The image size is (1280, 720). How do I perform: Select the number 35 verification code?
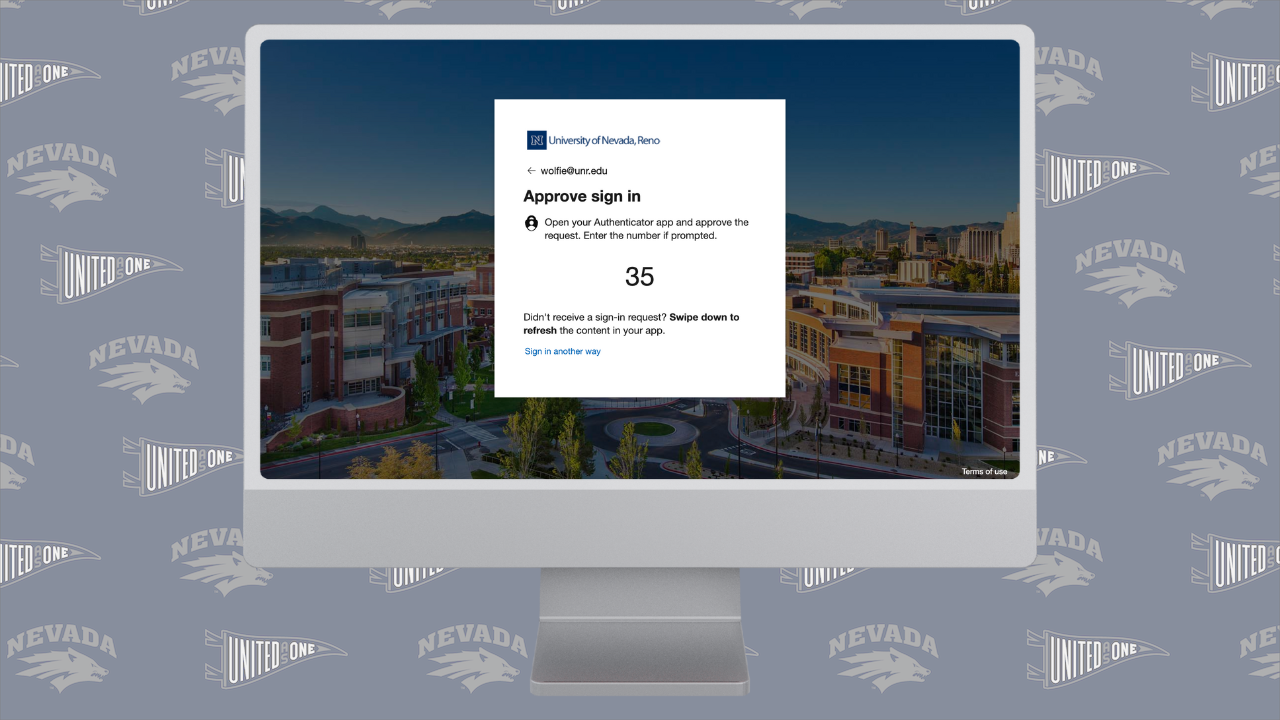(x=639, y=277)
